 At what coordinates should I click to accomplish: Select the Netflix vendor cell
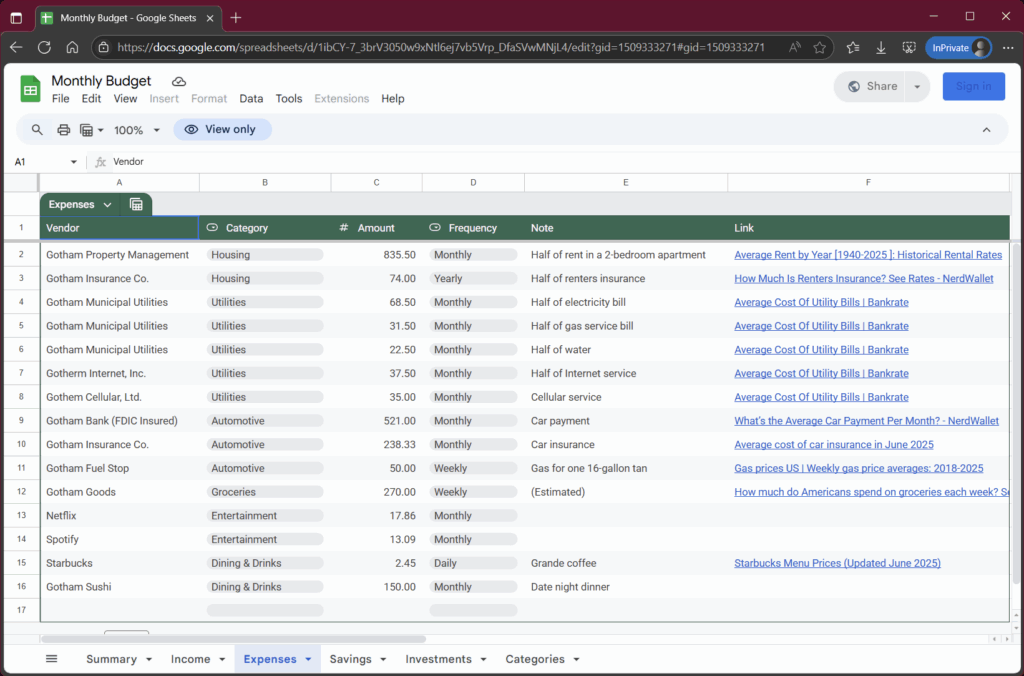(120, 516)
